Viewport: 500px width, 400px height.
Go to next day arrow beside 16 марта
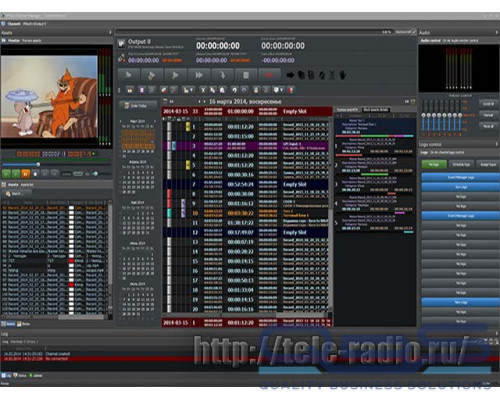(204, 101)
